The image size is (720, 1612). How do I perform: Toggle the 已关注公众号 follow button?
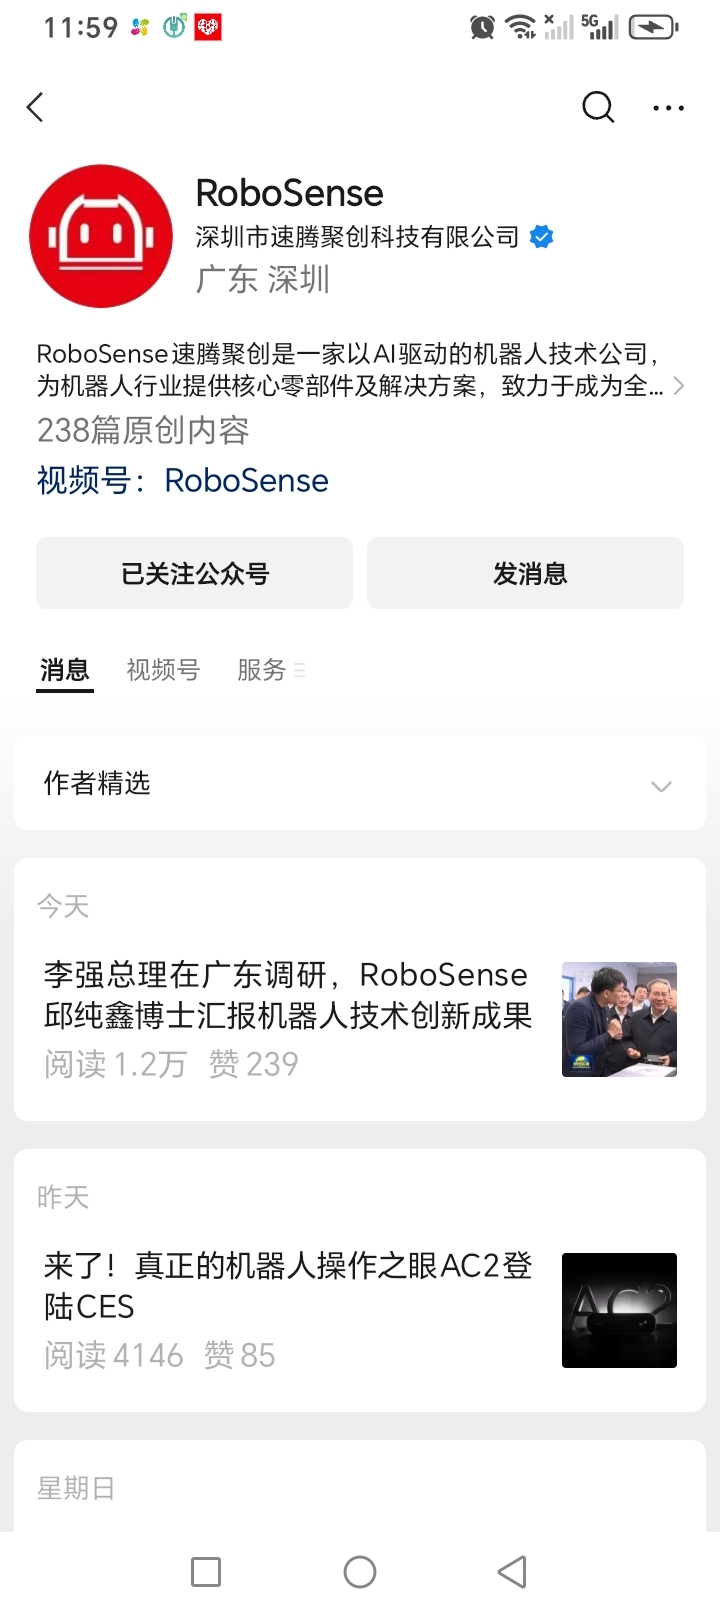[x=195, y=574]
